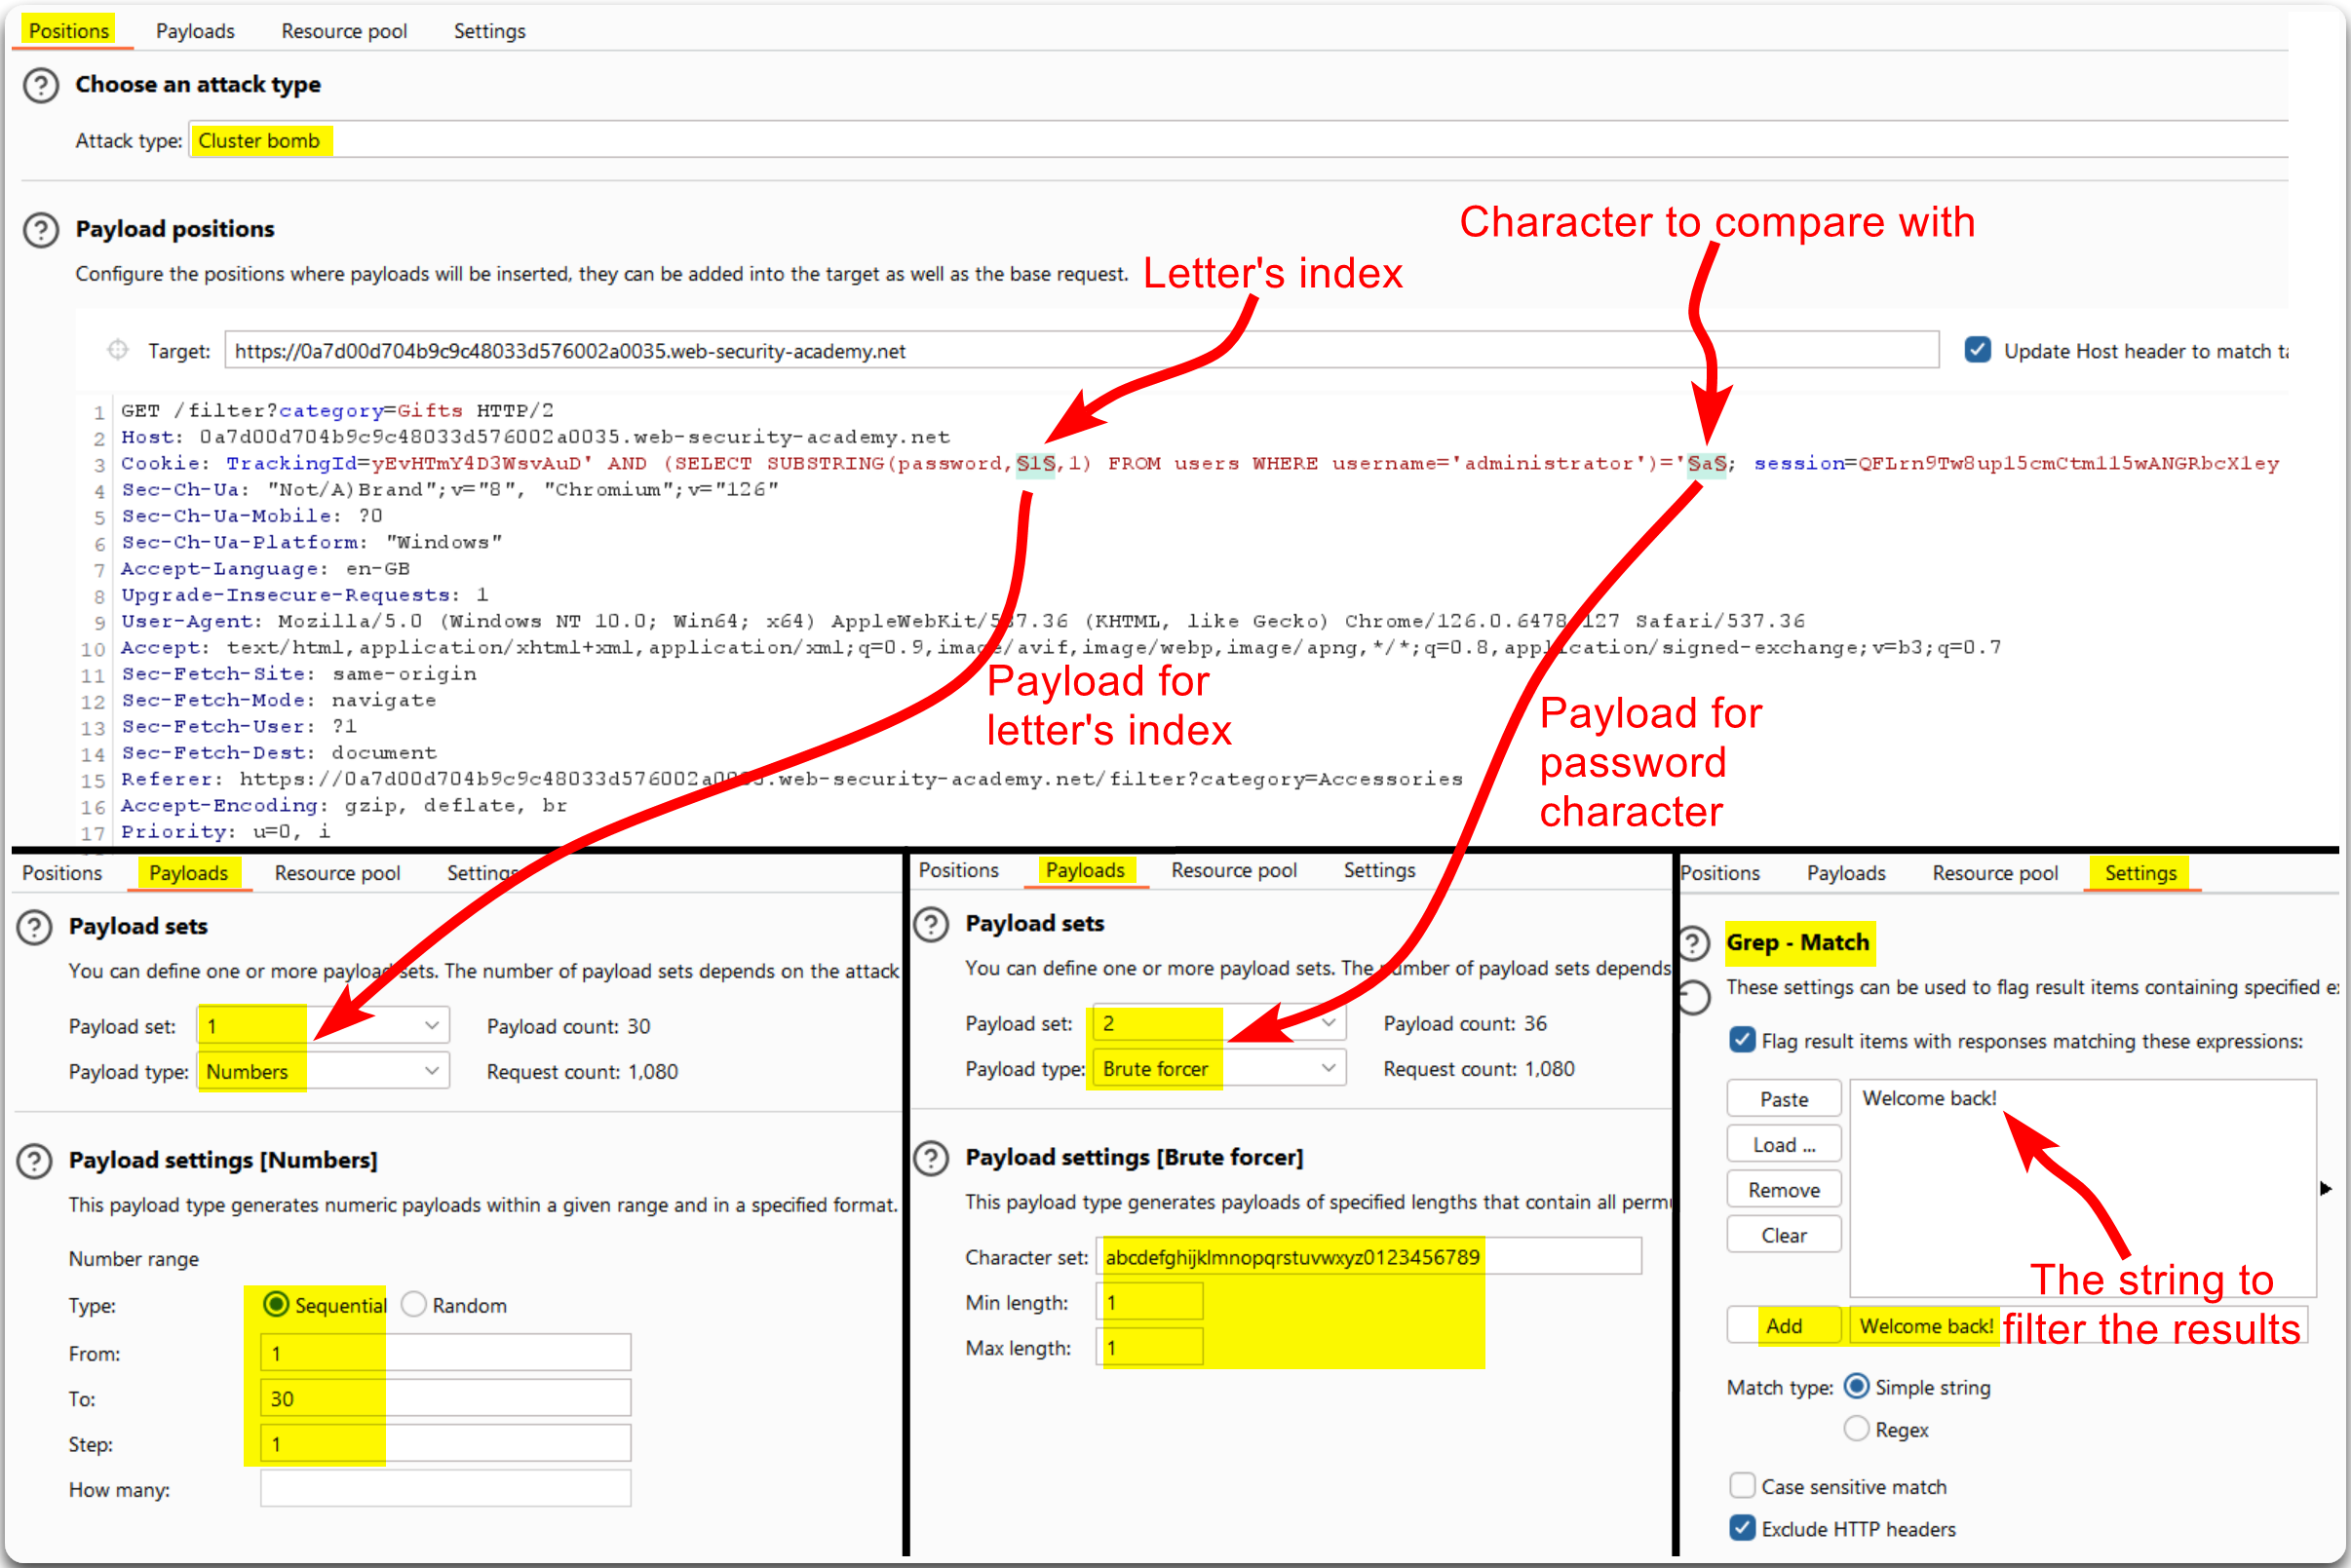Click the Character set input field

1368,1257
